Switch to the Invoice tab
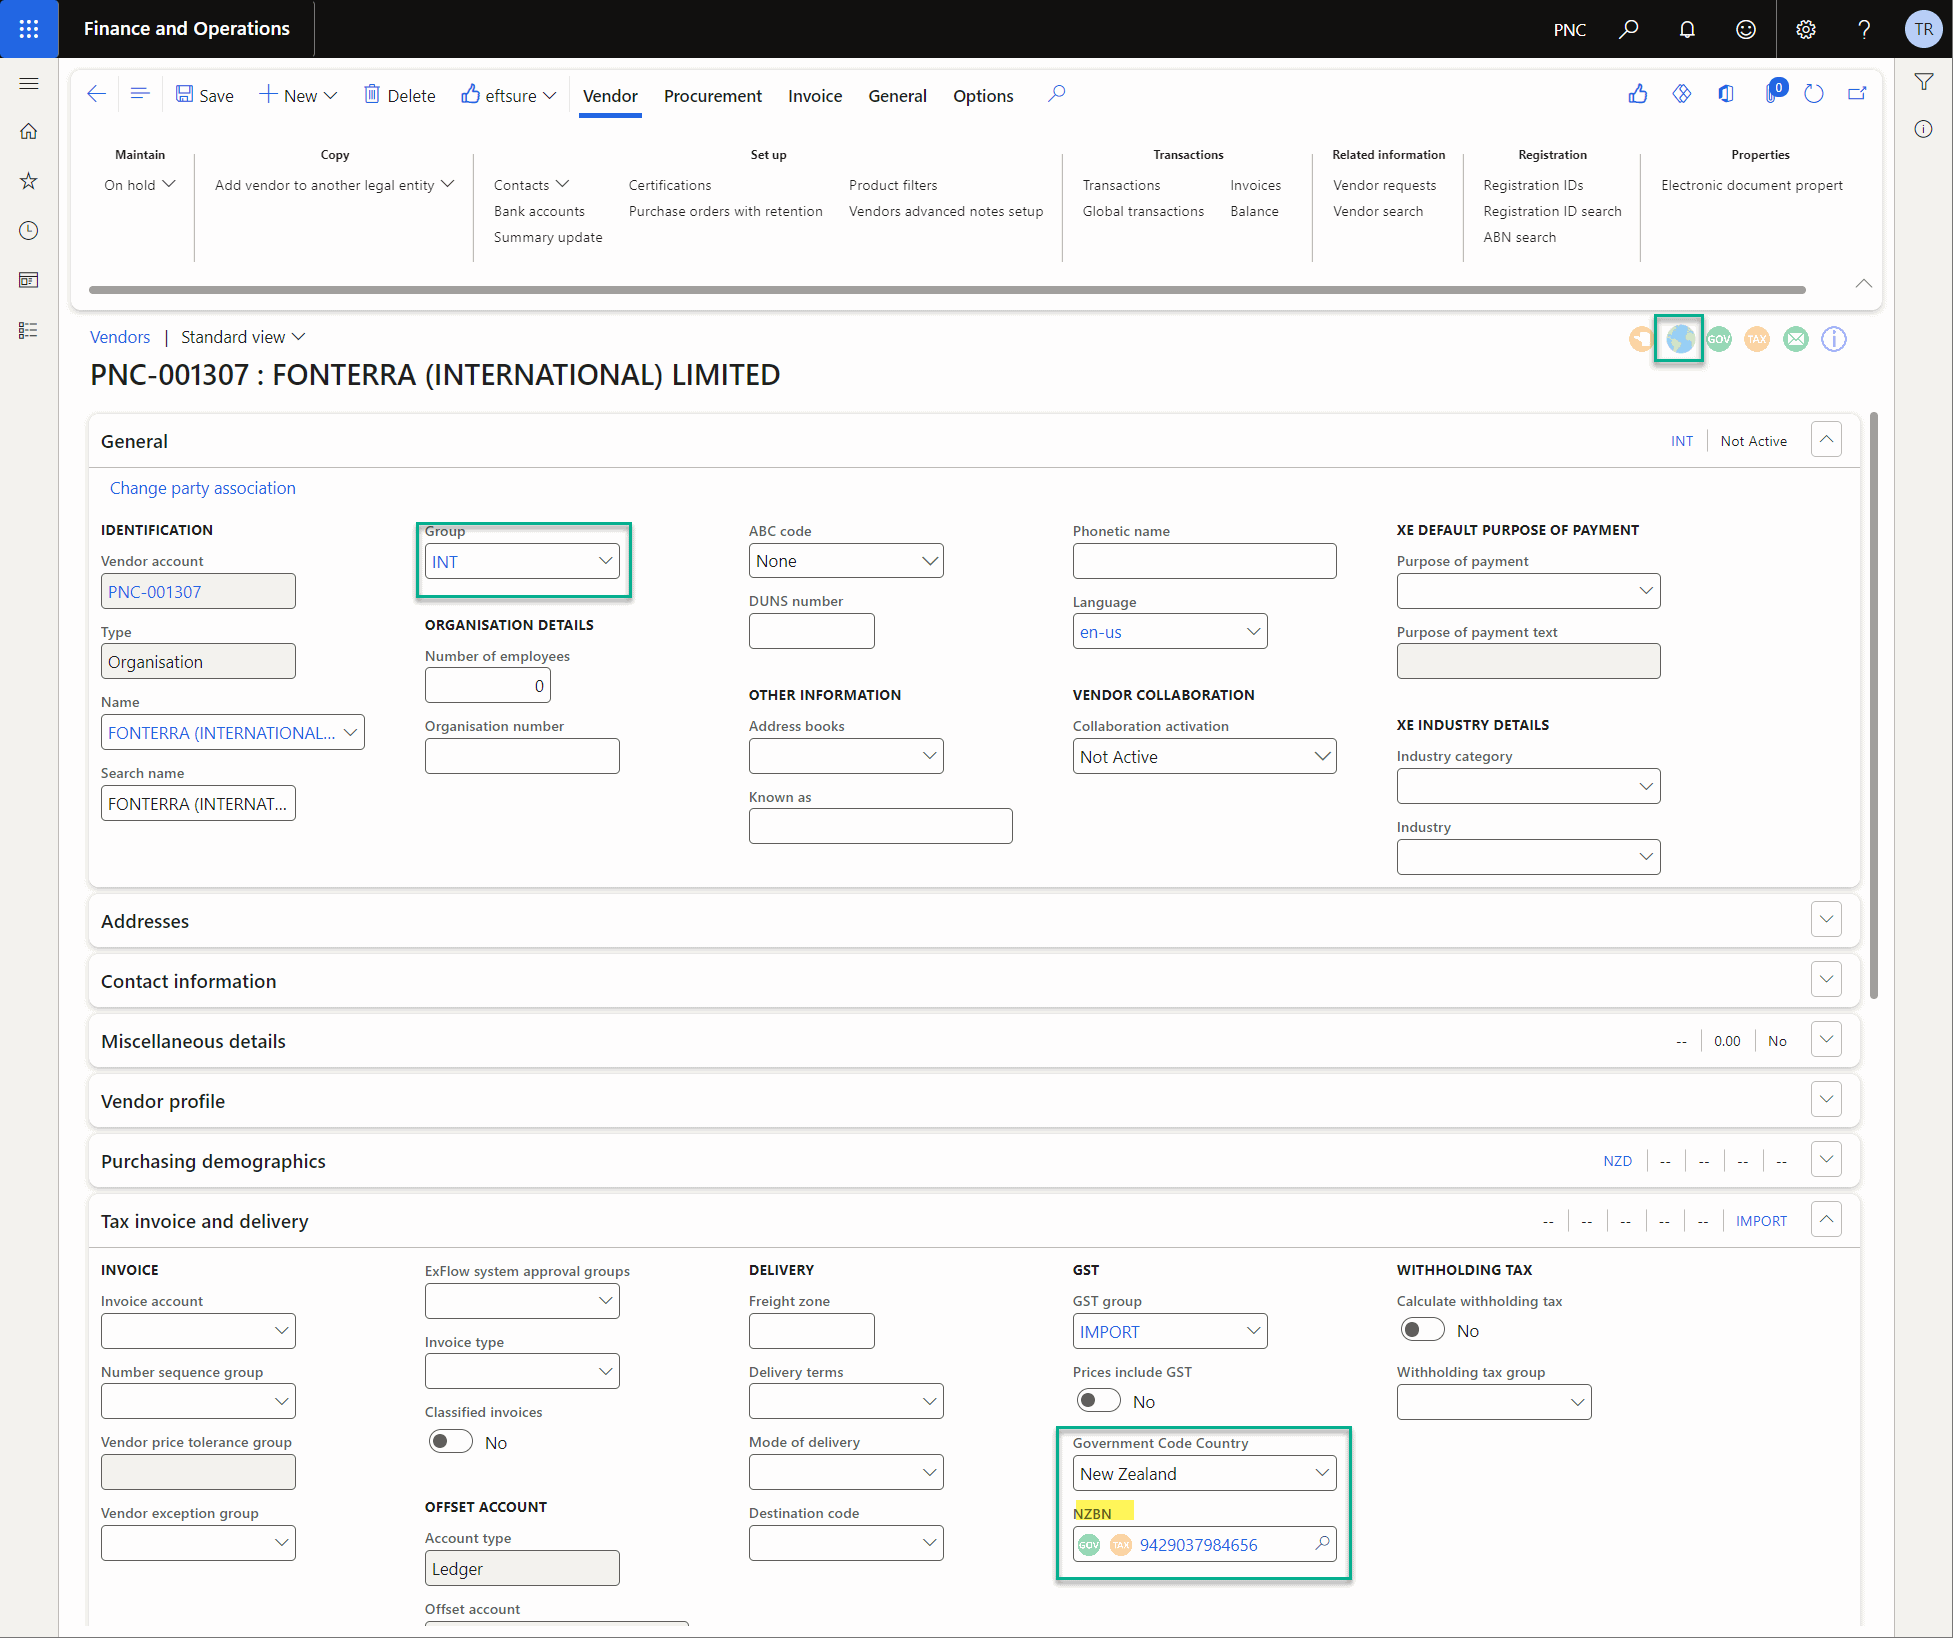 coord(815,96)
